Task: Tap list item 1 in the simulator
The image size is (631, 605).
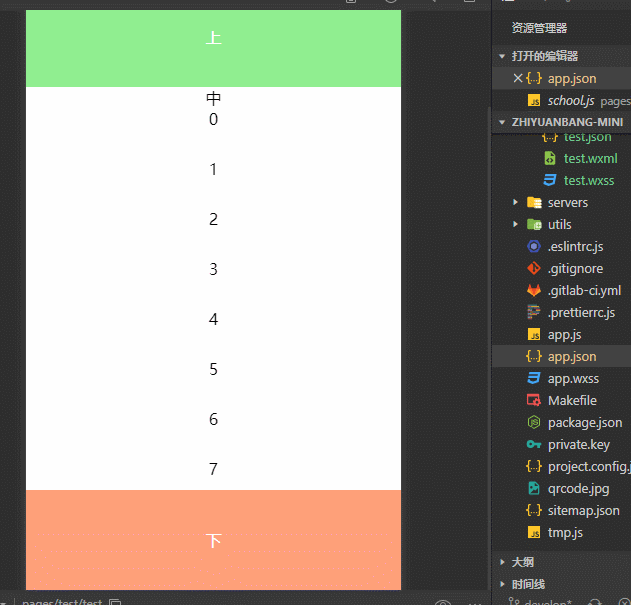Action: click(x=213, y=169)
